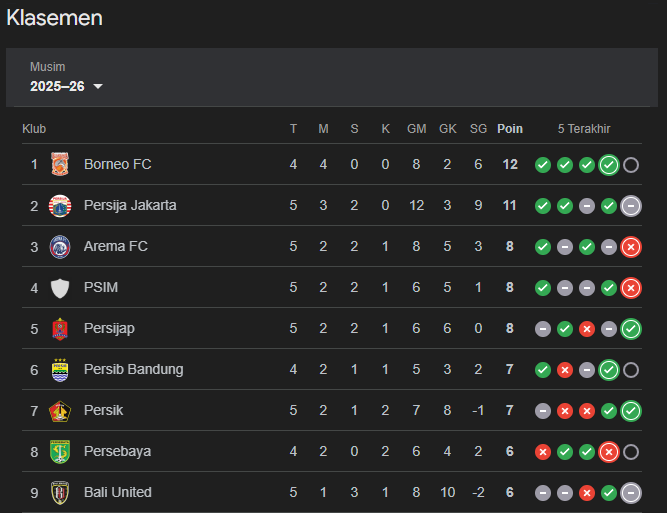Viewport: 667px width, 513px height.
Task: Click the Persijap club crest
Action: (x=61, y=328)
